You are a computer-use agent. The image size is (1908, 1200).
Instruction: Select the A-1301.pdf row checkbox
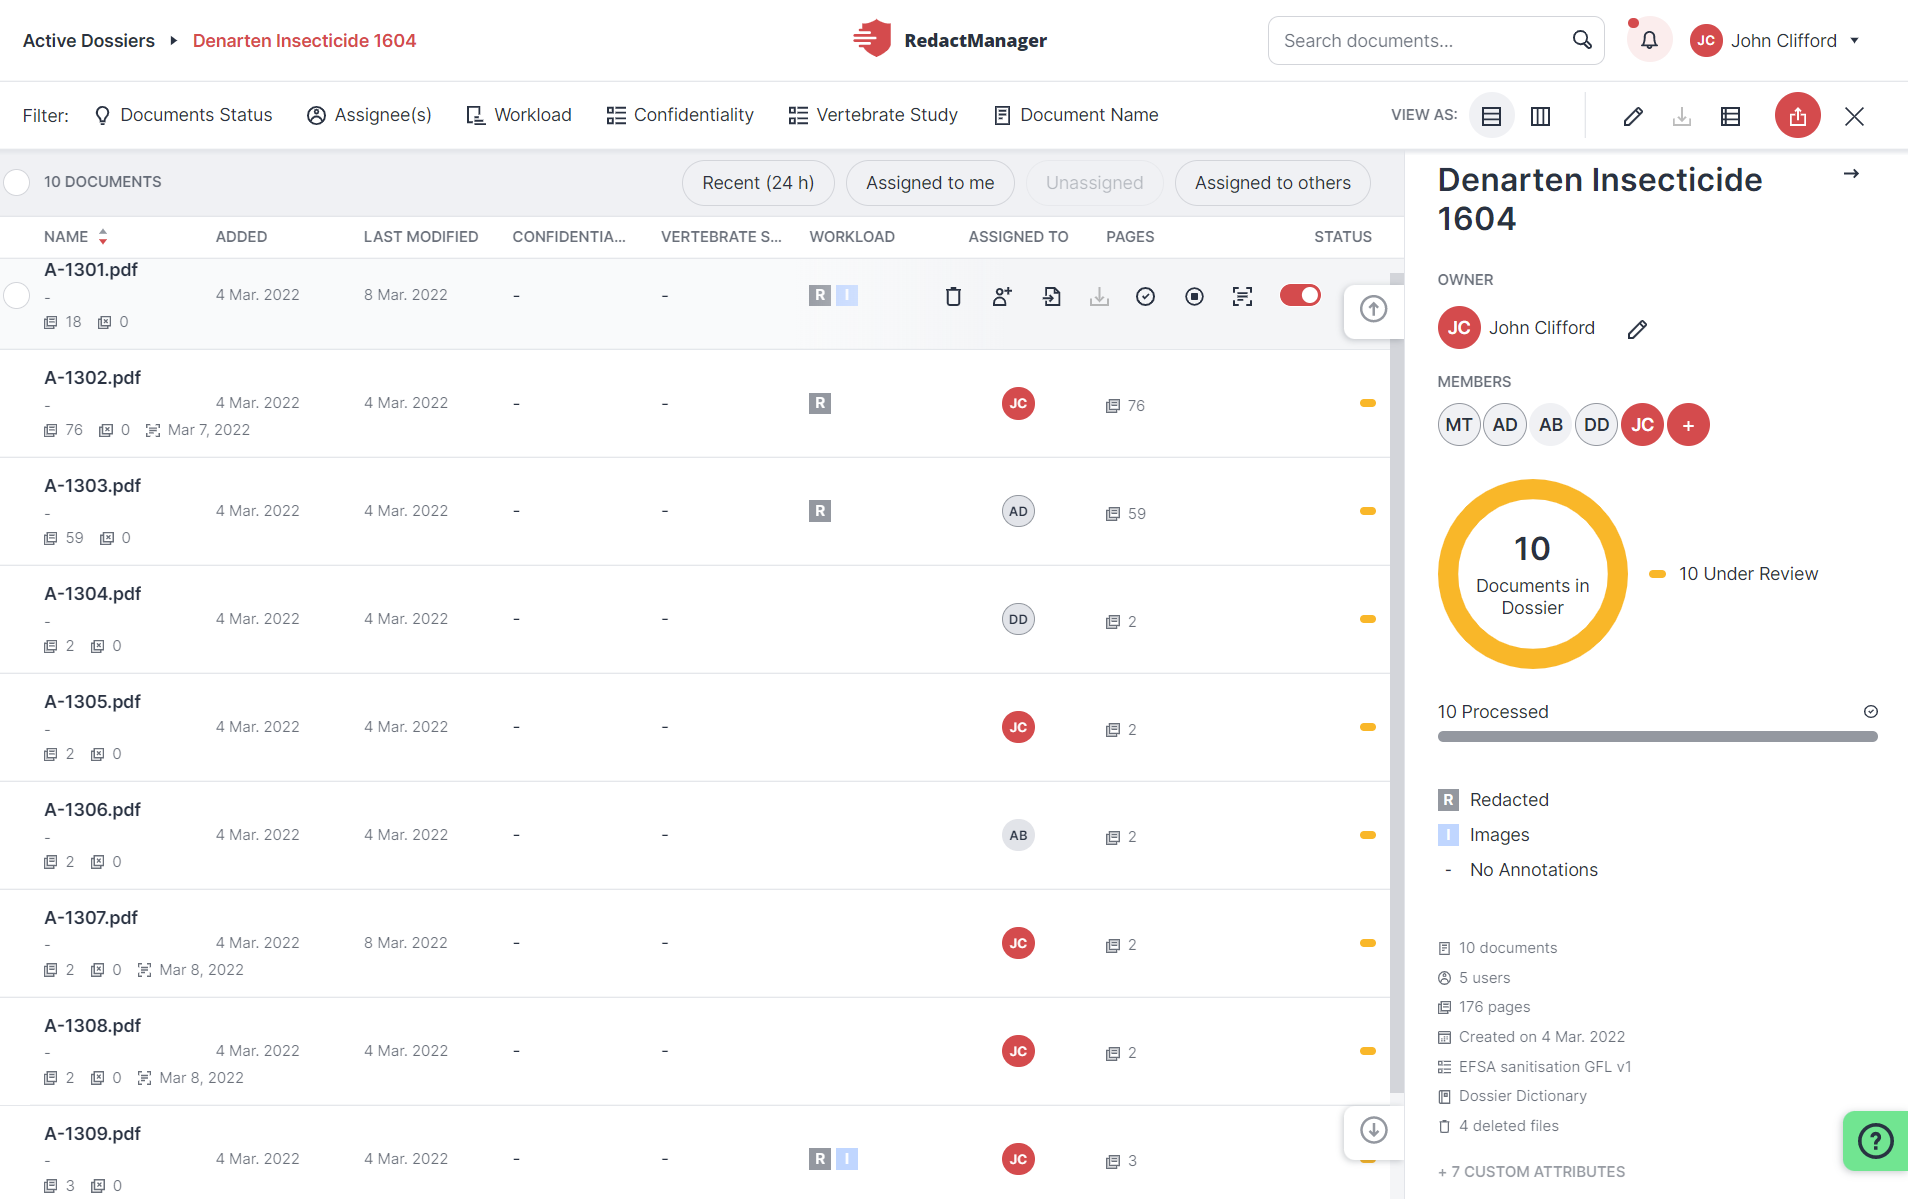coord(17,296)
